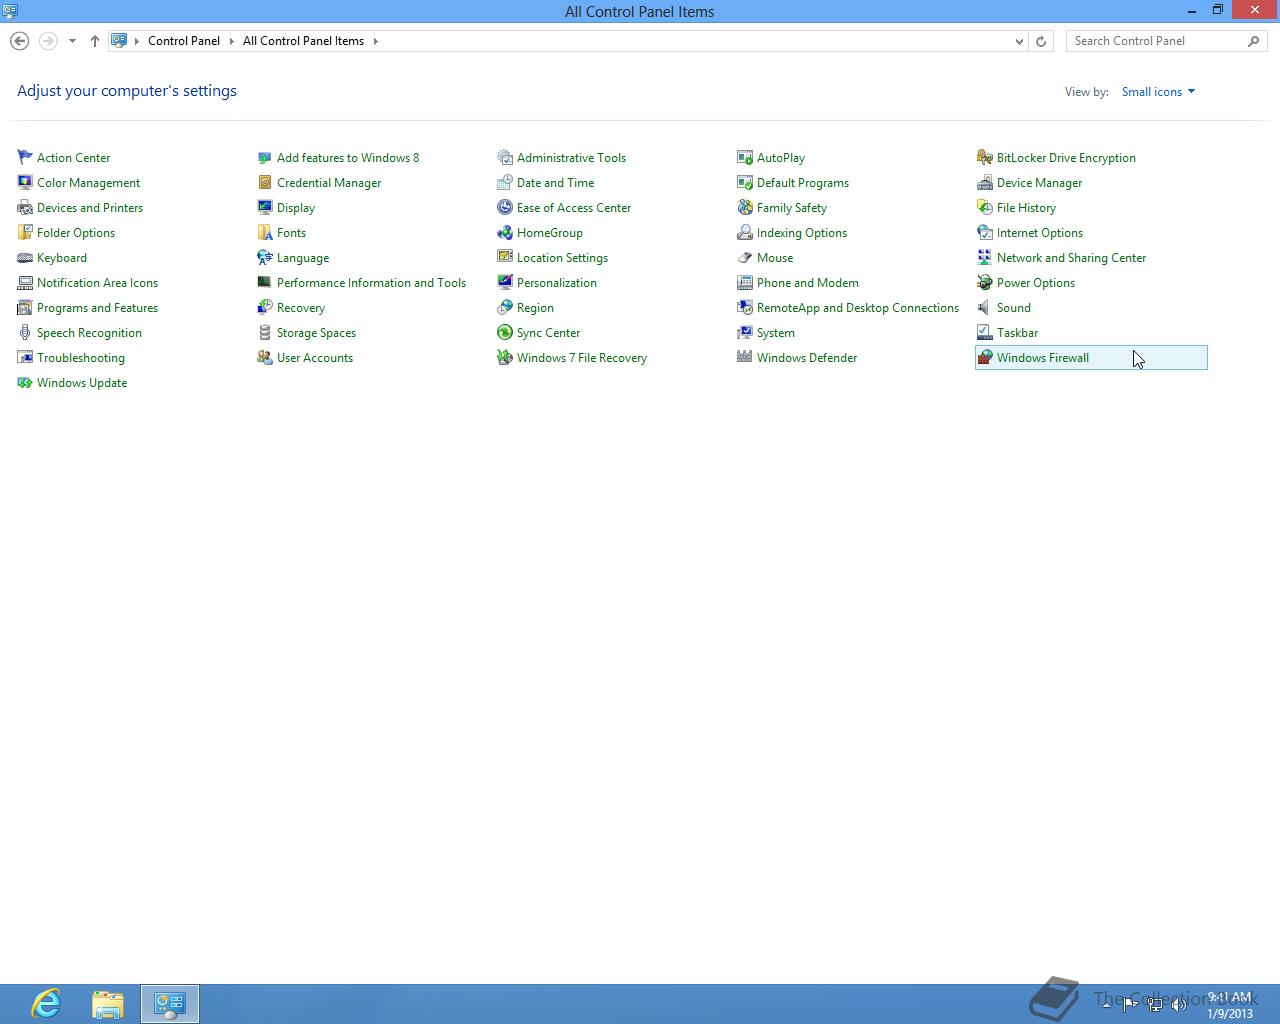Open the File History link
Viewport: 1280px width, 1024px height.
coord(1026,207)
